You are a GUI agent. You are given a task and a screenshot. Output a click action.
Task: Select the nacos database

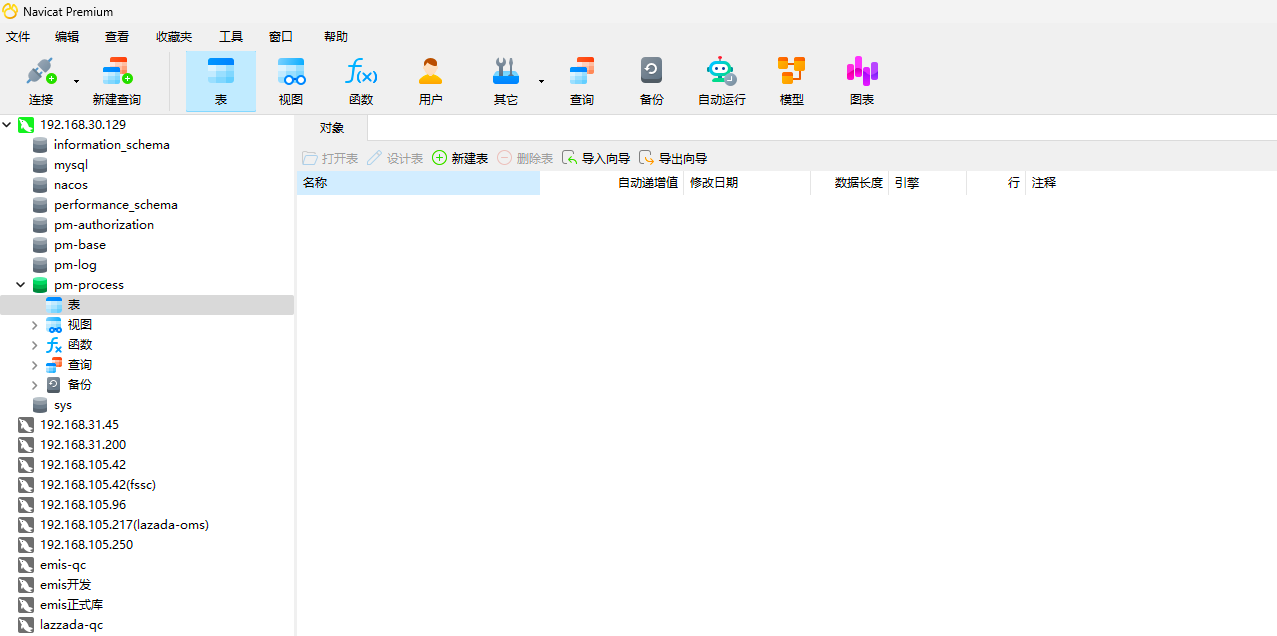[x=71, y=185]
